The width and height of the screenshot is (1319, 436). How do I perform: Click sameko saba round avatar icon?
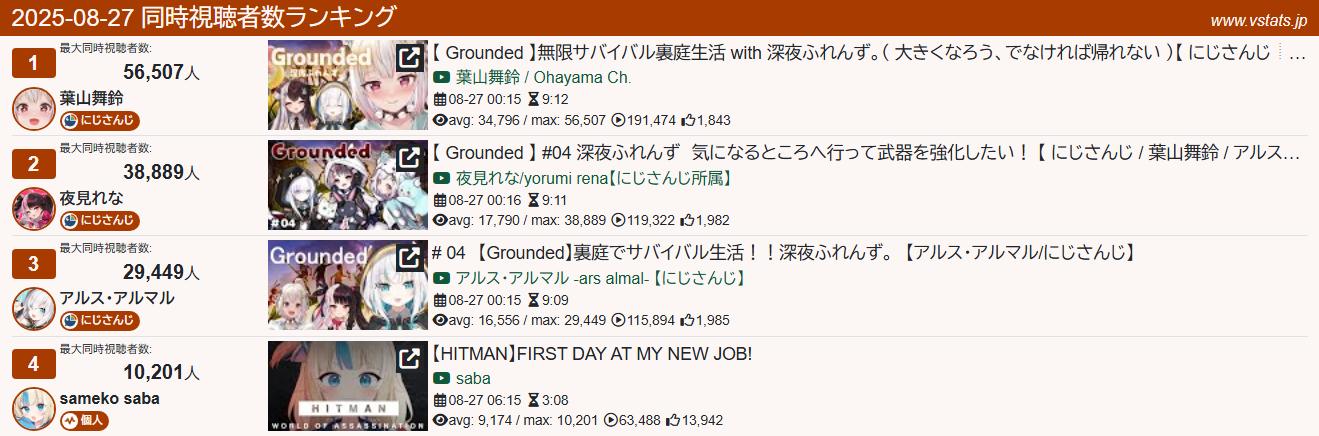32,409
